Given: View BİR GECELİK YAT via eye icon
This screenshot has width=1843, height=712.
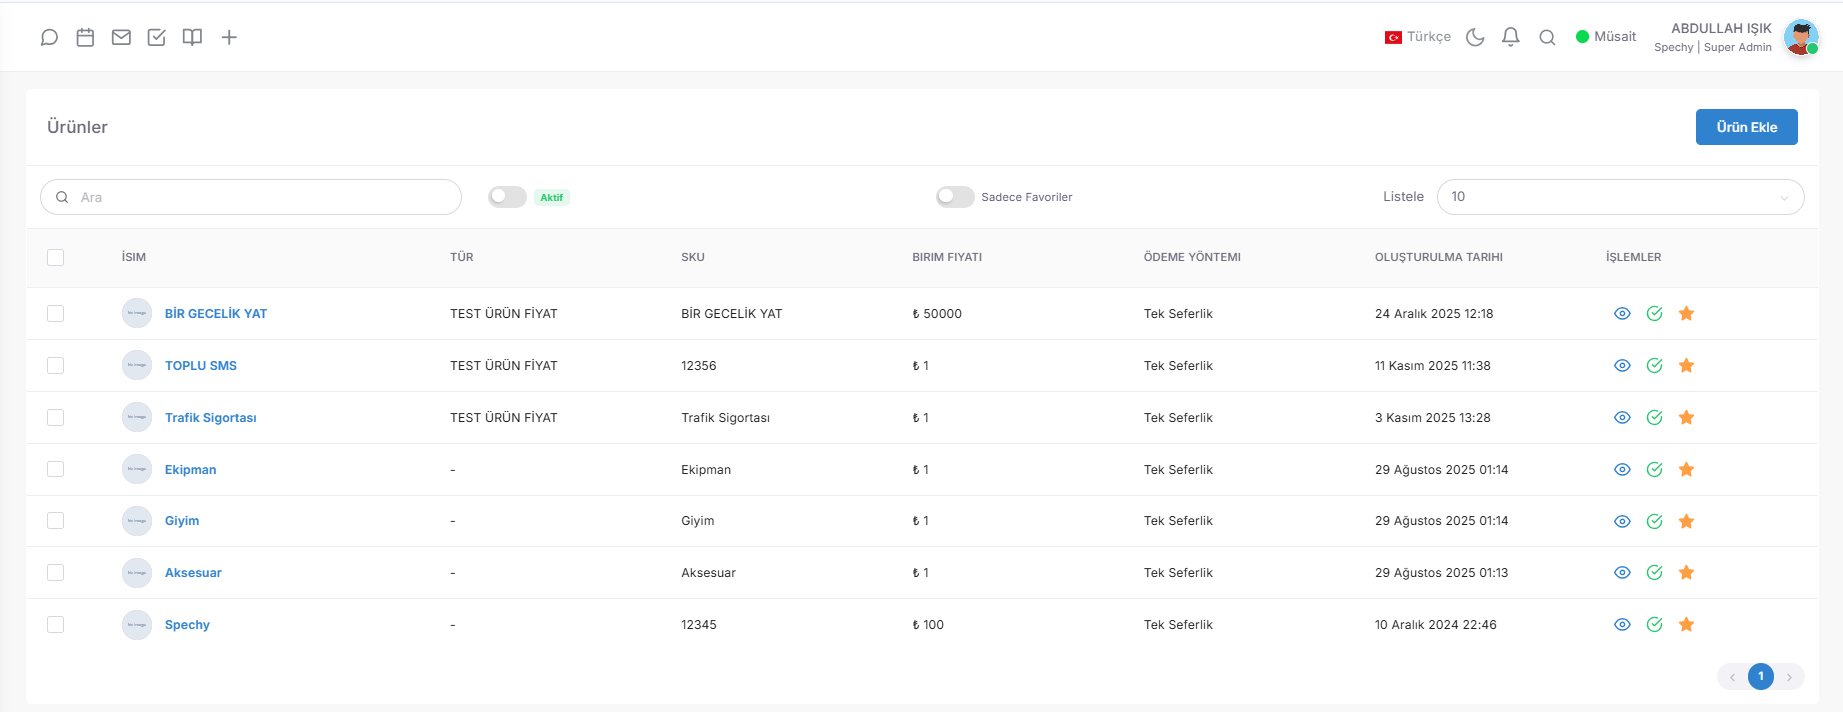Looking at the screenshot, I should [1622, 314].
